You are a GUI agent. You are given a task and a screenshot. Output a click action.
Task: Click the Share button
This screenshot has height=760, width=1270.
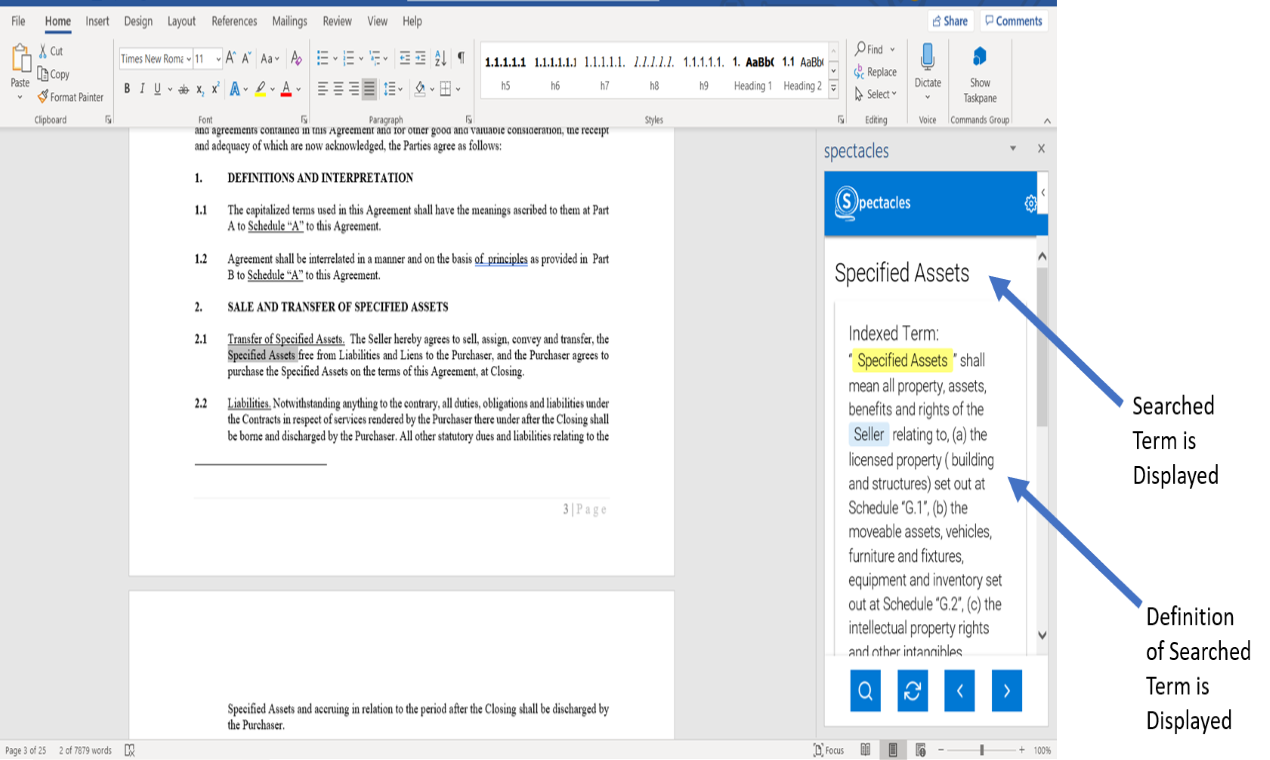[950, 21]
